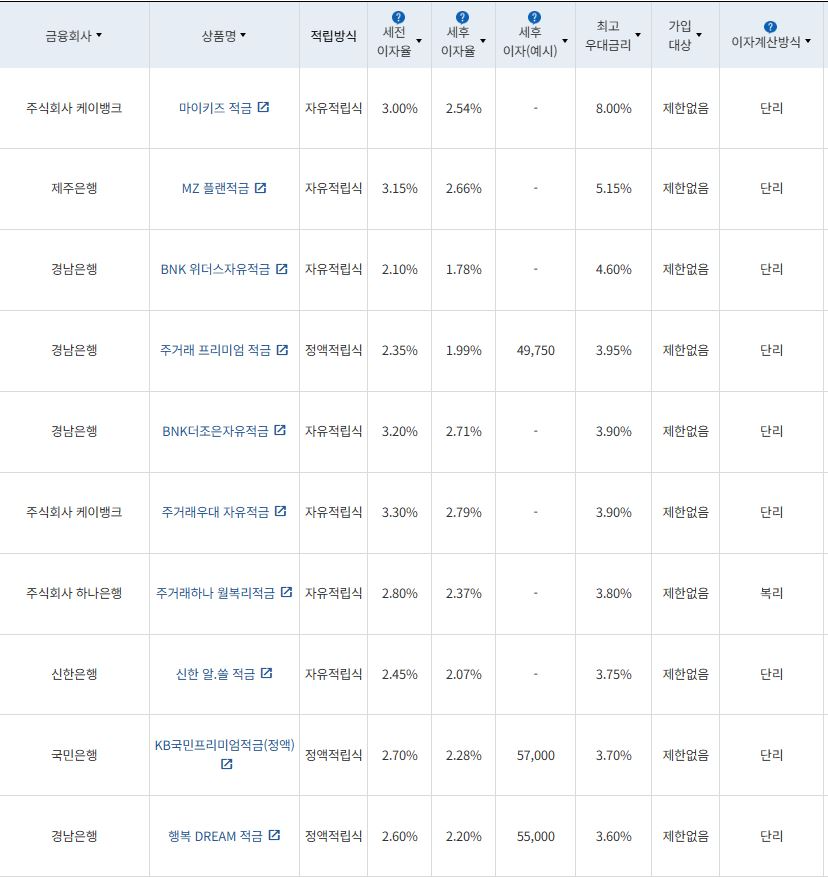This screenshot has height=877, width=828.
Task: Open help icon above 이자계산방식
Action: (770, 27)
